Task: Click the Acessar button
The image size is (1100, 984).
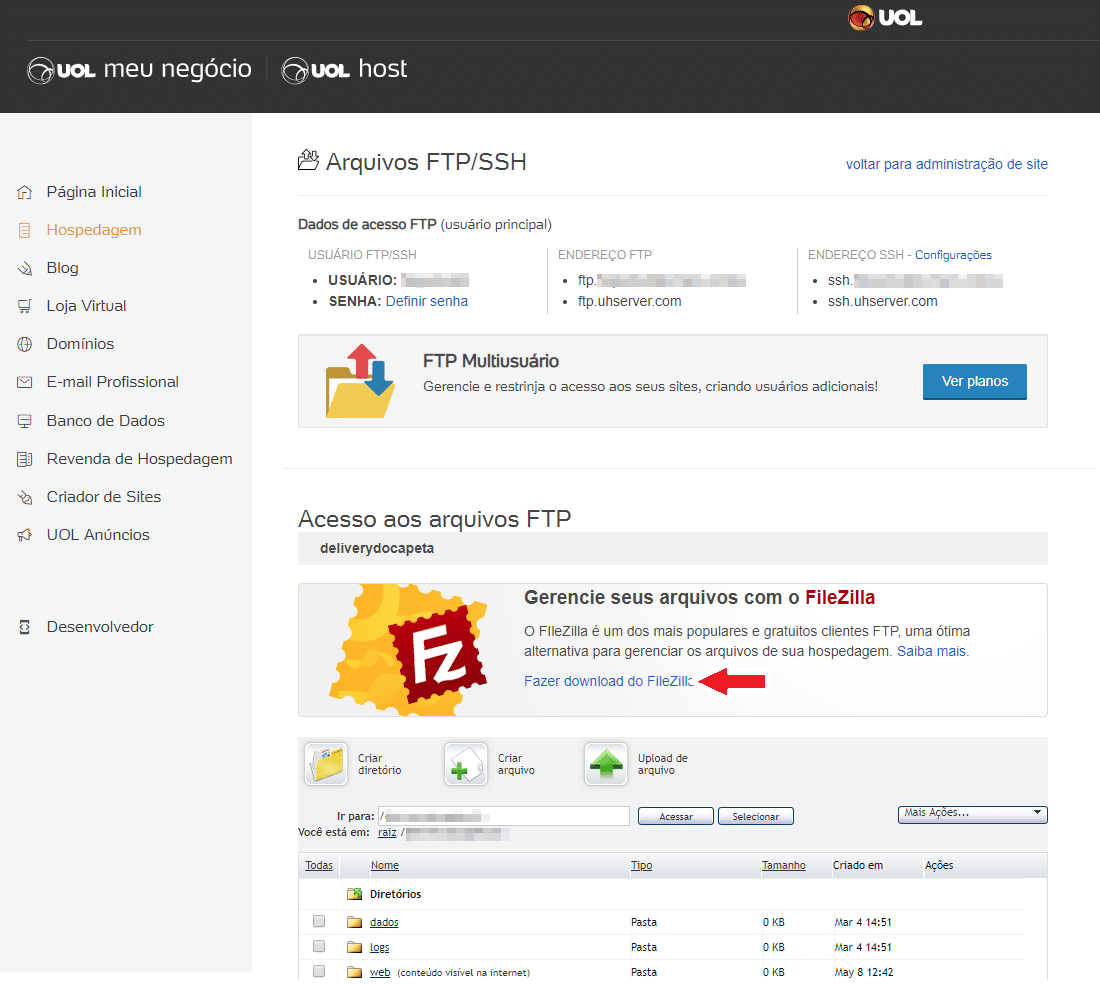Action: coord(676,816)
